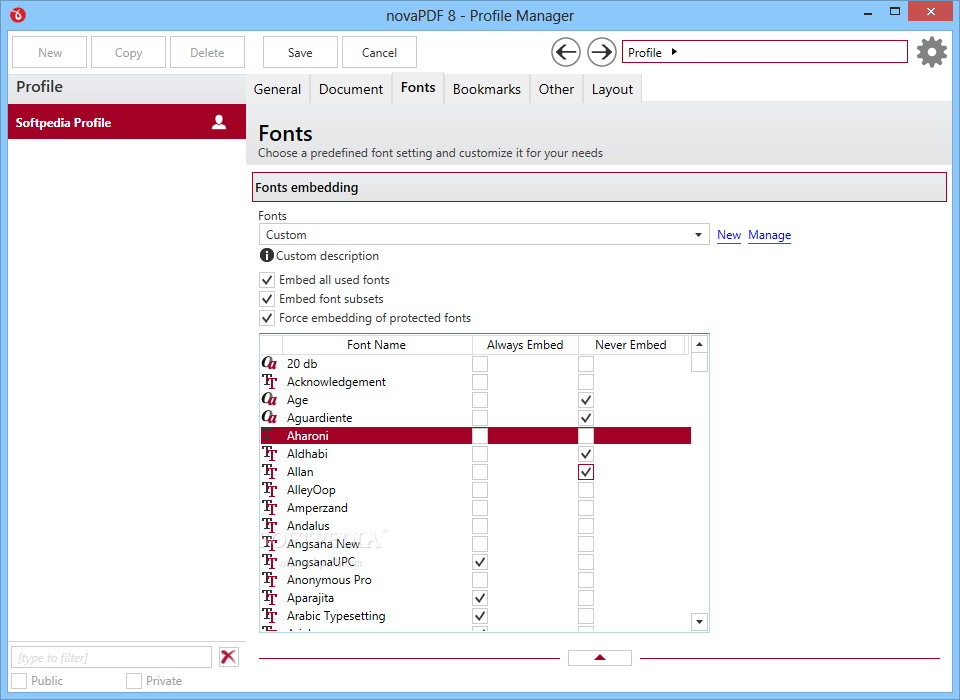Click the user icon on Softpedia Profile
960x700 pixels.
pyautogui.click(x=219, y=122)
